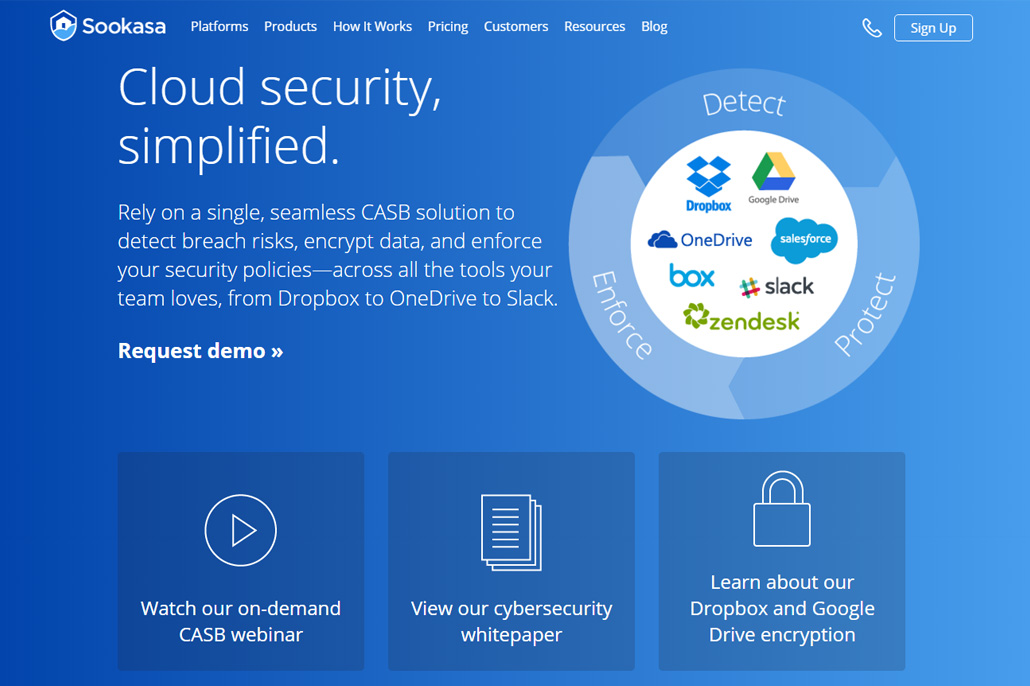Go to How It Works page
This screenshot has width=1030, height=686.
[372, 27]
